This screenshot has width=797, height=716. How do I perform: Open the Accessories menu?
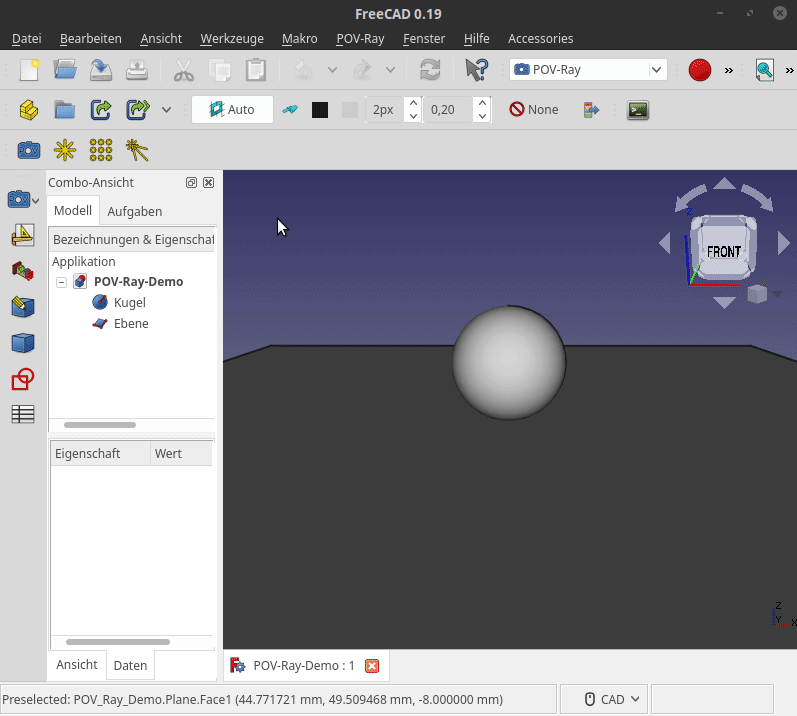[x=540, y=39]
